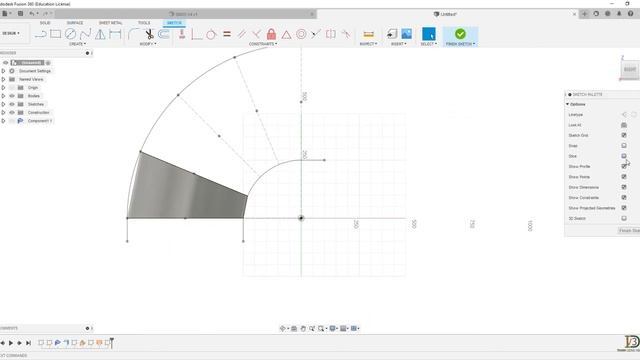The height and width of the screenshot is (360, 640).
Task: Toggle the Show Constraints checkbox
Action: 624,198
